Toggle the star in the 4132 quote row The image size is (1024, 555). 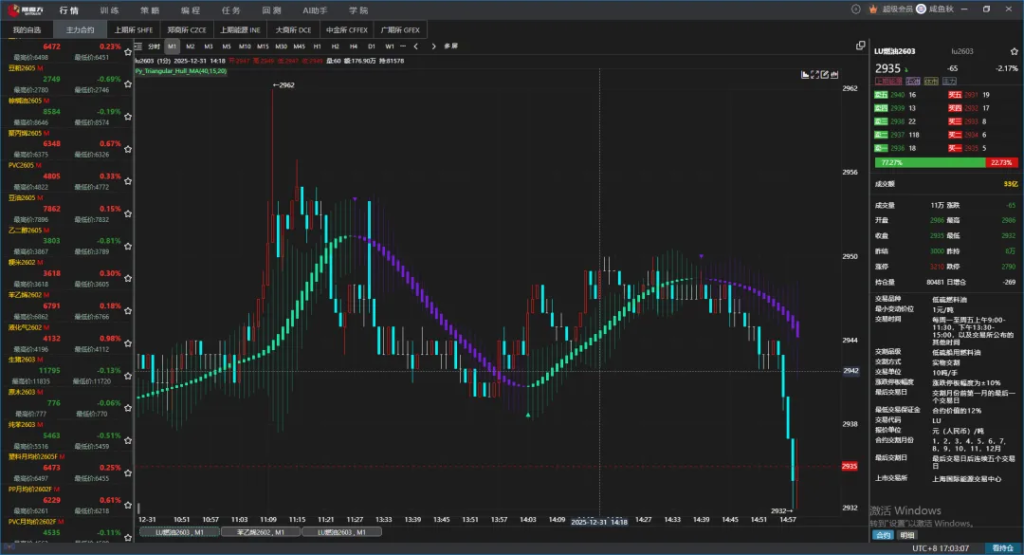coord(128,343)
